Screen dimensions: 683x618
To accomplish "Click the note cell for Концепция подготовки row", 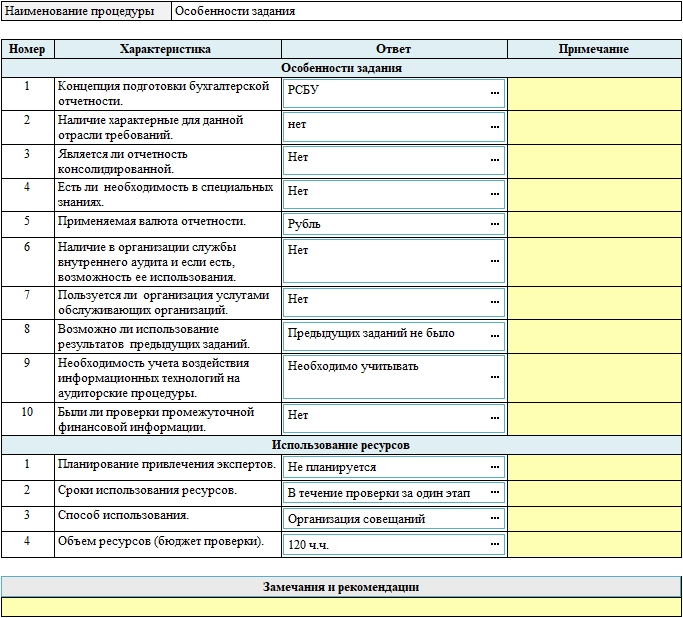I will point(595,94).
